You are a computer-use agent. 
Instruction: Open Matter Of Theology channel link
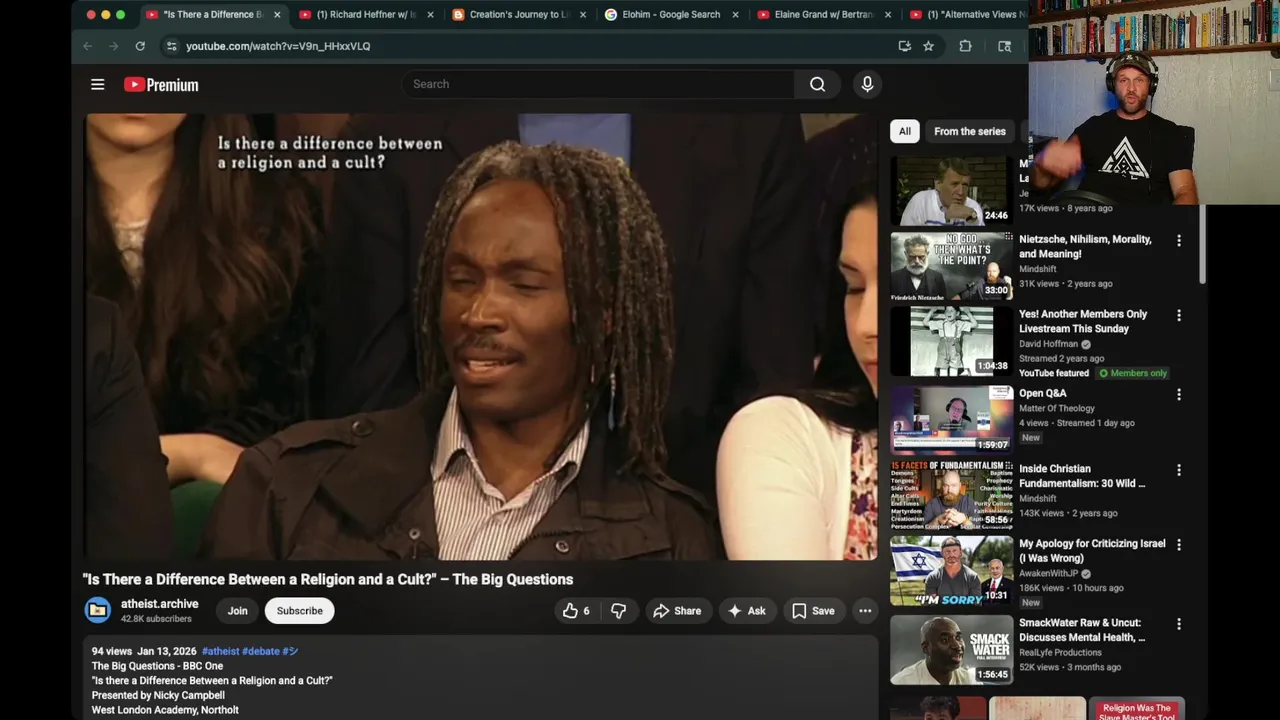tap(1057, 408)
